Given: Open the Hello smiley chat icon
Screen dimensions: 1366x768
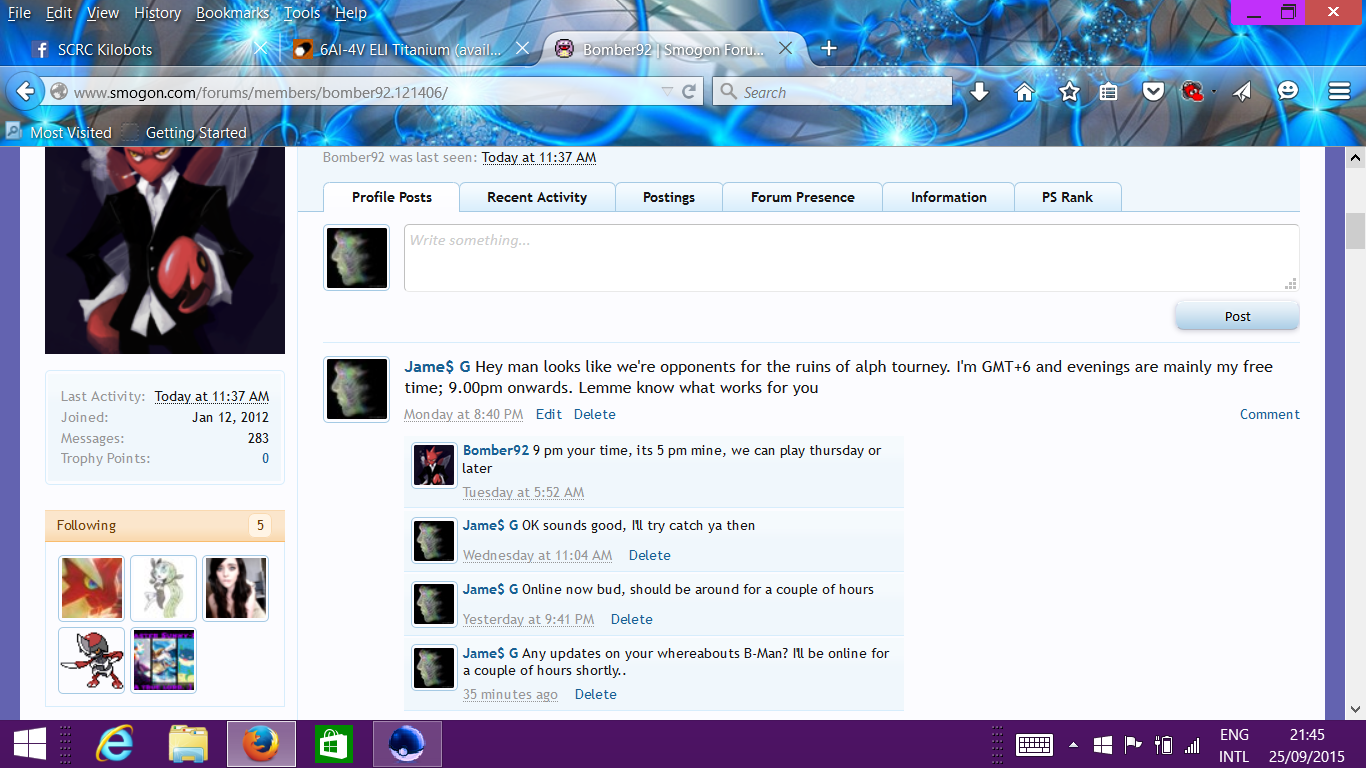Looking at the screenshot, I should point(1288,91).
